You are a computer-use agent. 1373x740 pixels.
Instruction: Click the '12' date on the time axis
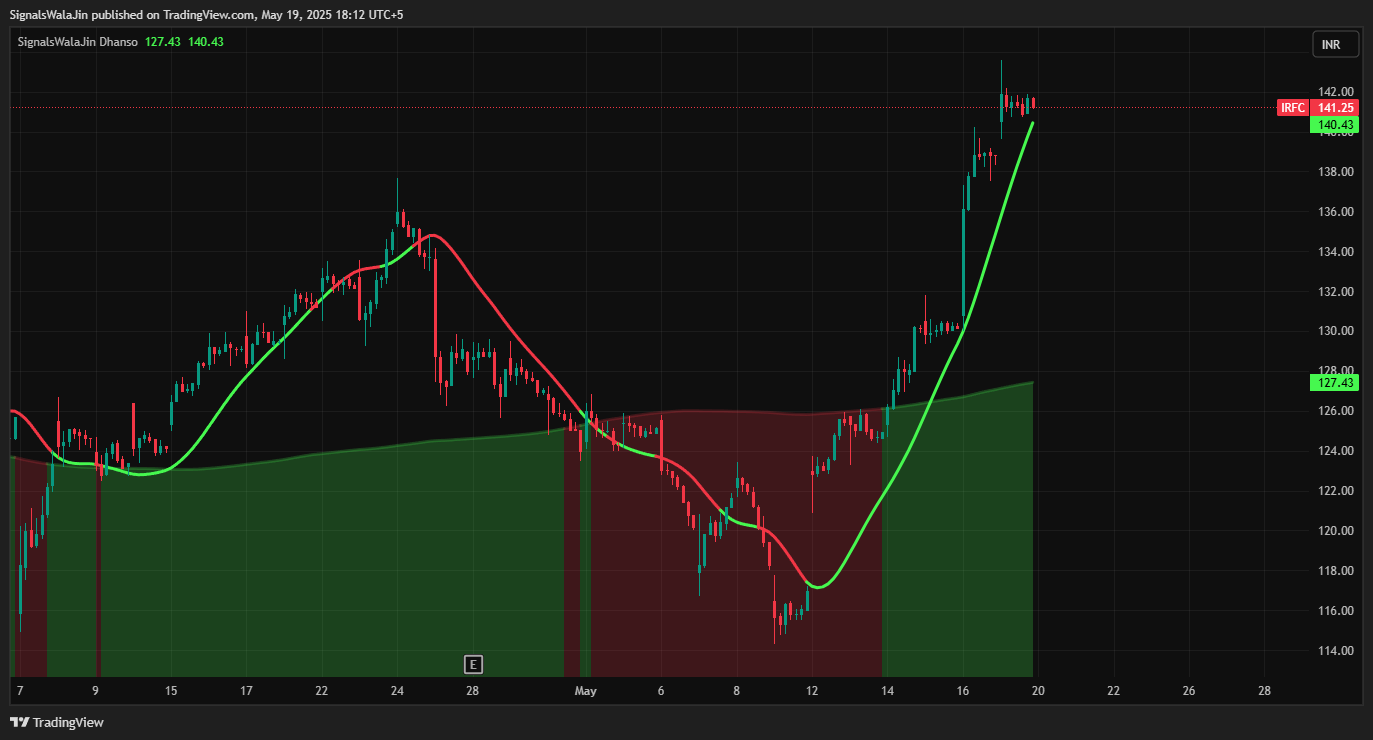tap(812, 691)
